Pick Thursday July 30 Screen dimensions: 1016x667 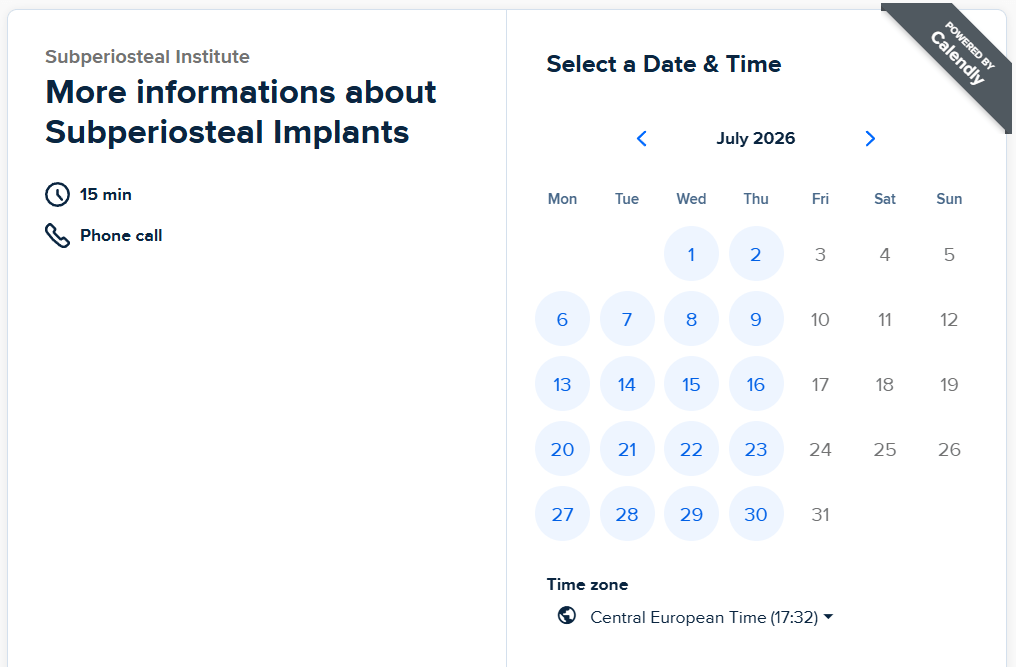[756, 513]
